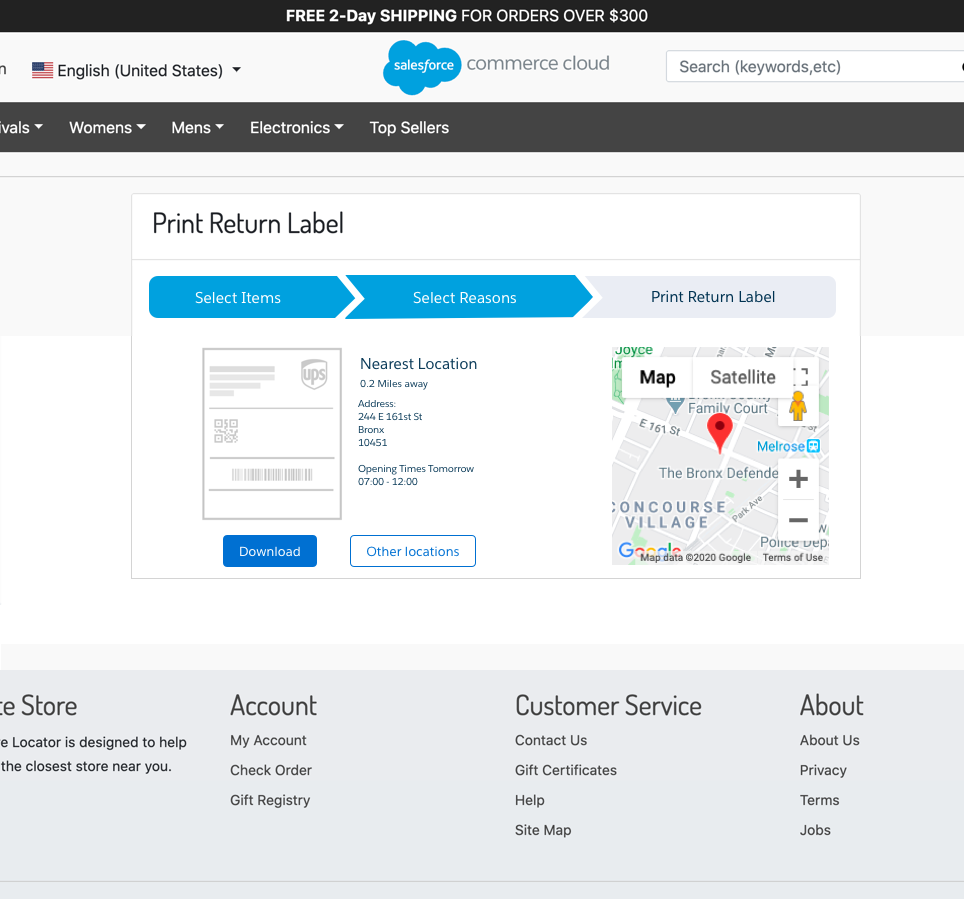Open the Site Map link
This screenshot has height=899, width=964.
(x=543, y=830)
